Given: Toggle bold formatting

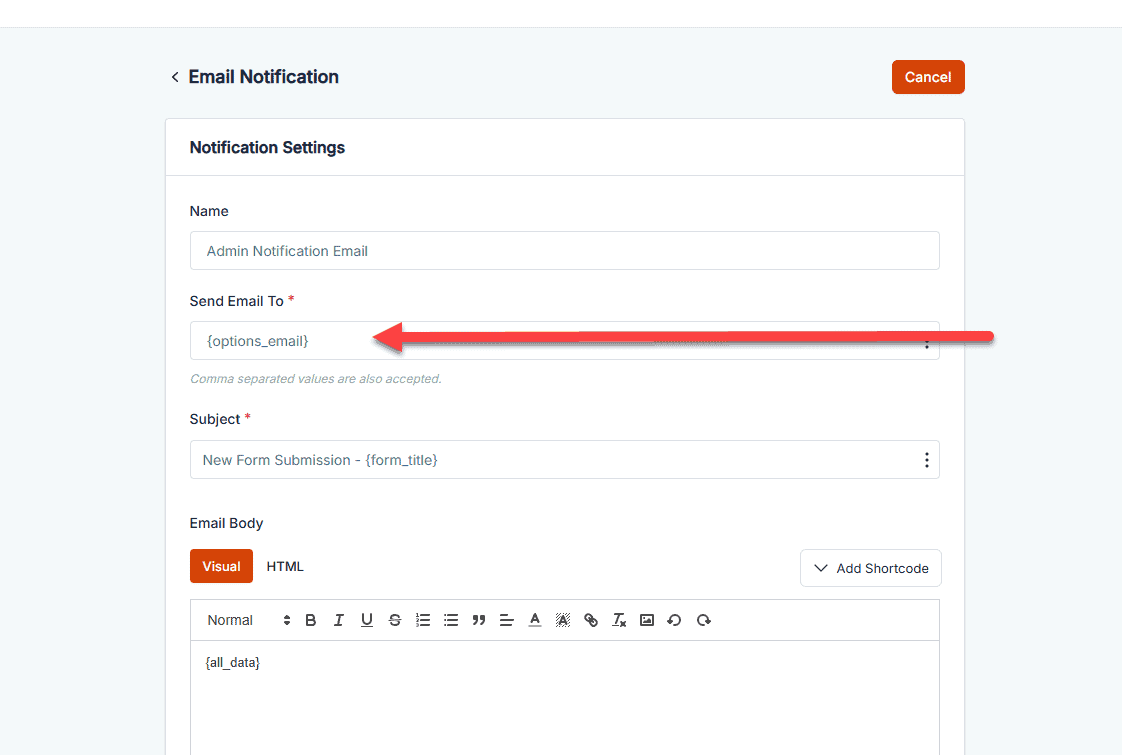Looking at the screenshot, I should [x=311, y=620].
